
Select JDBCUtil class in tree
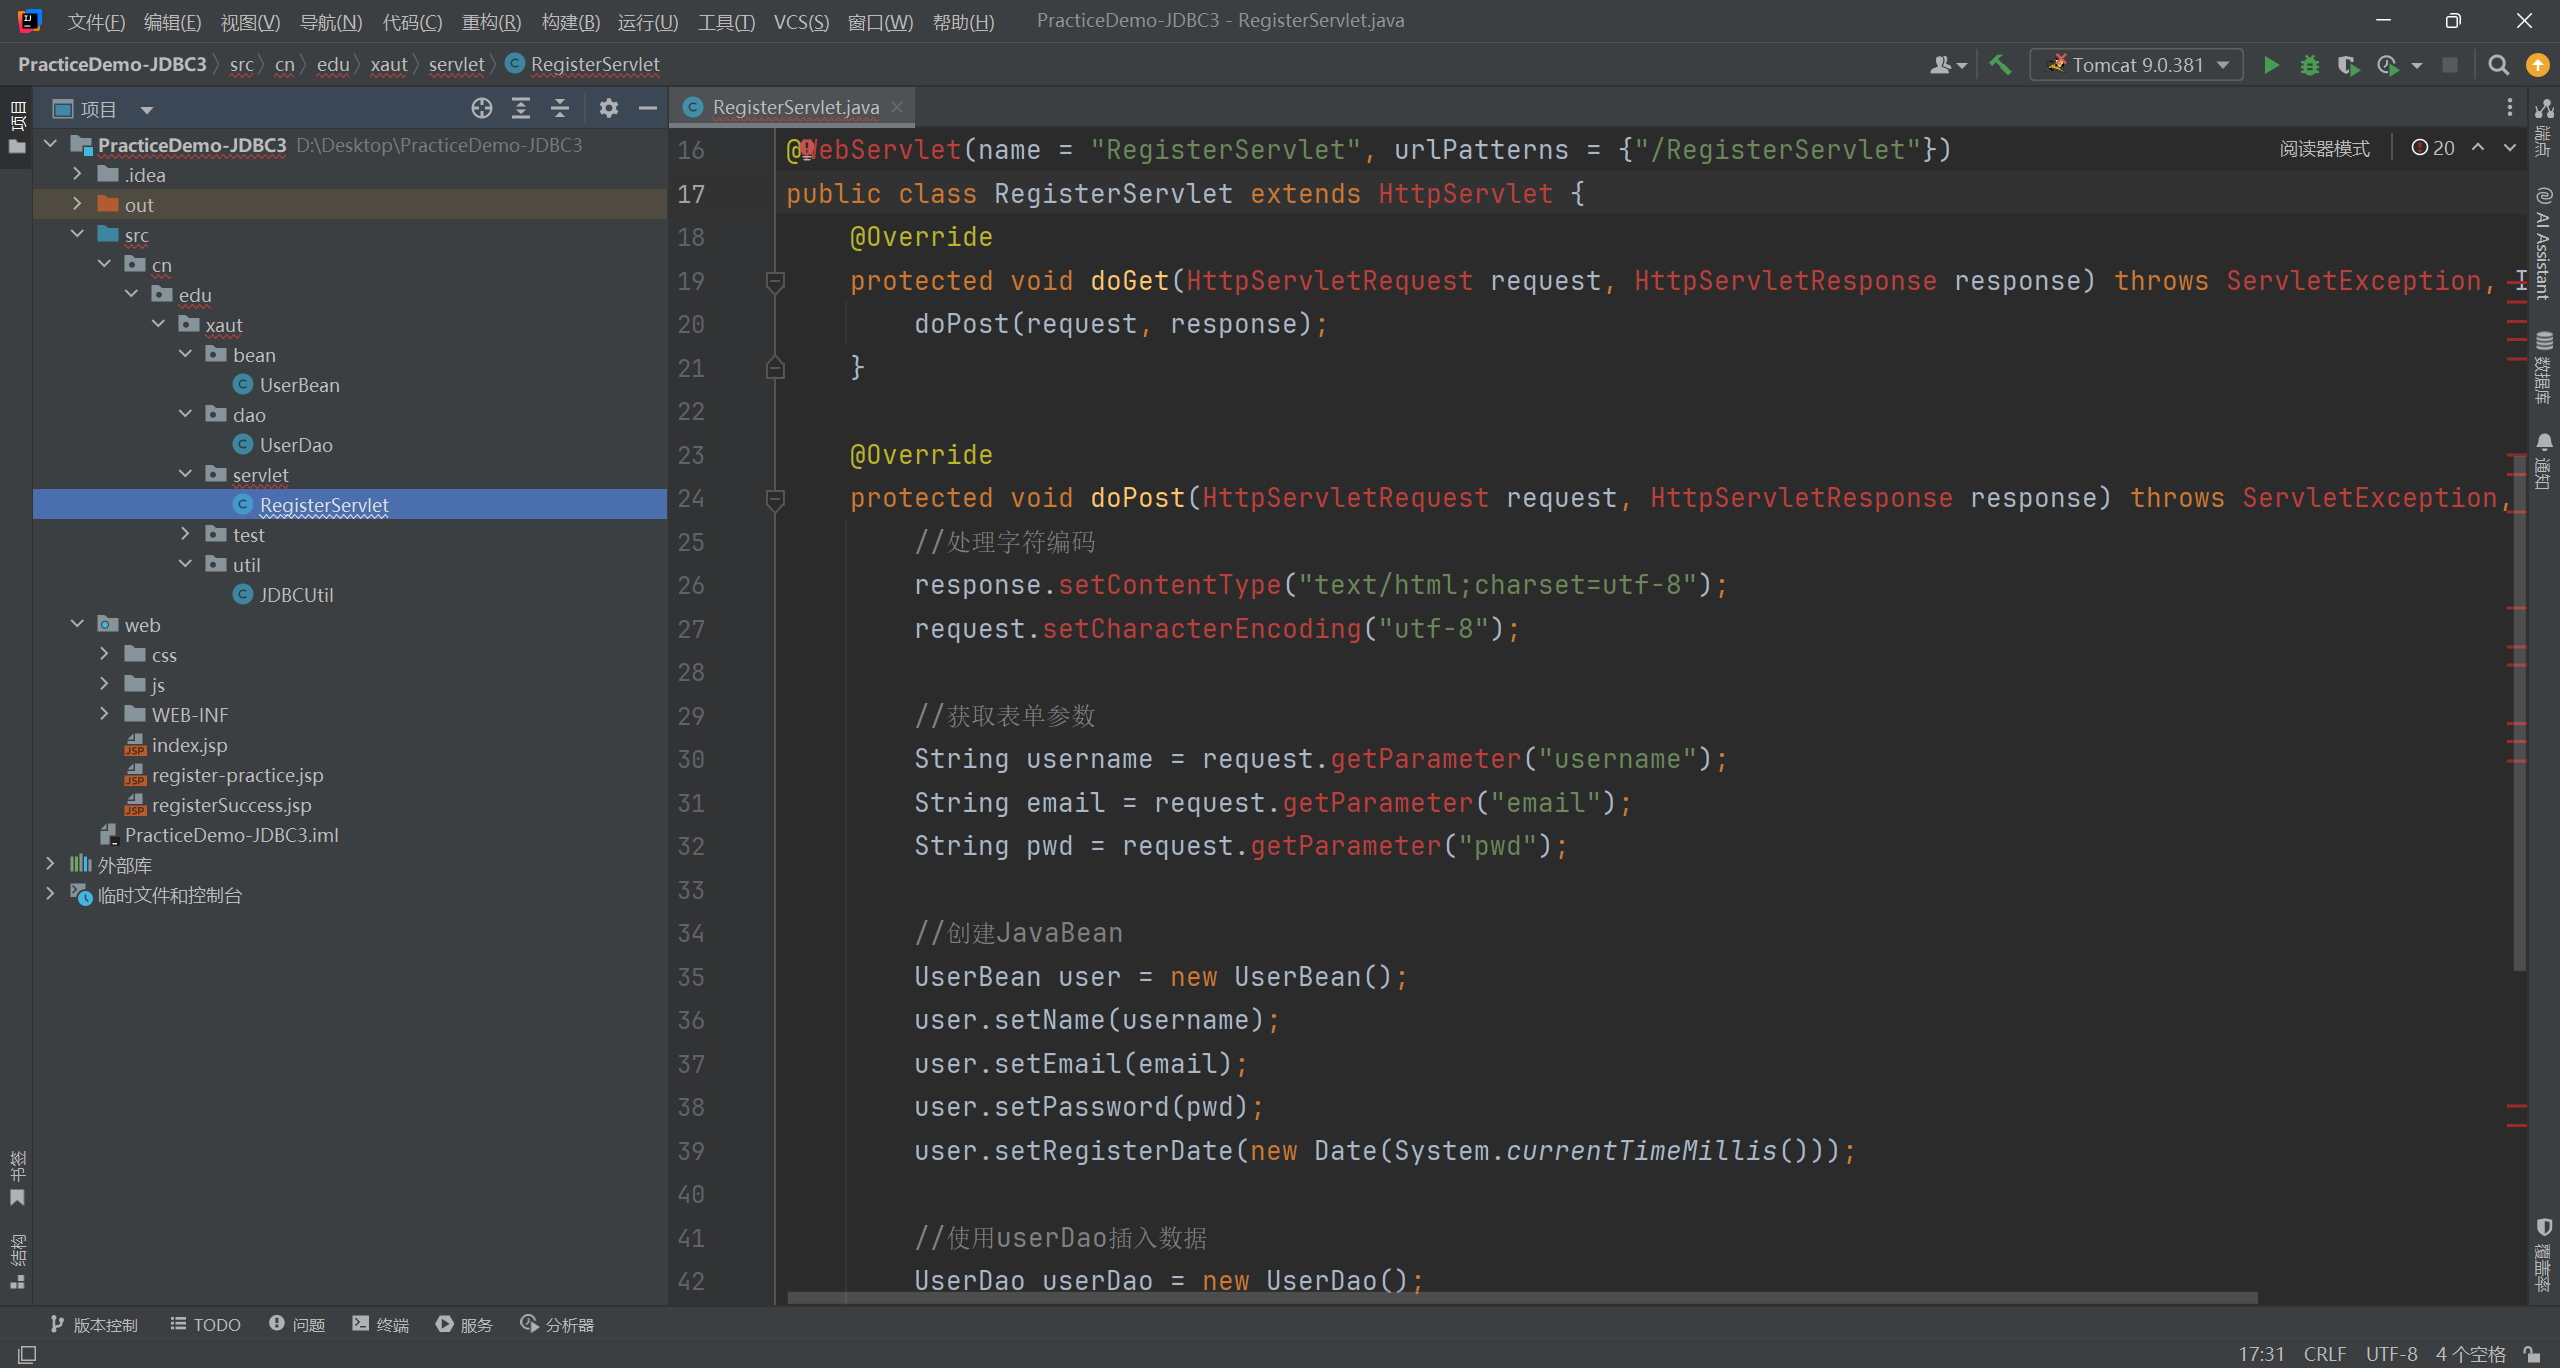(x=296, y=594)
